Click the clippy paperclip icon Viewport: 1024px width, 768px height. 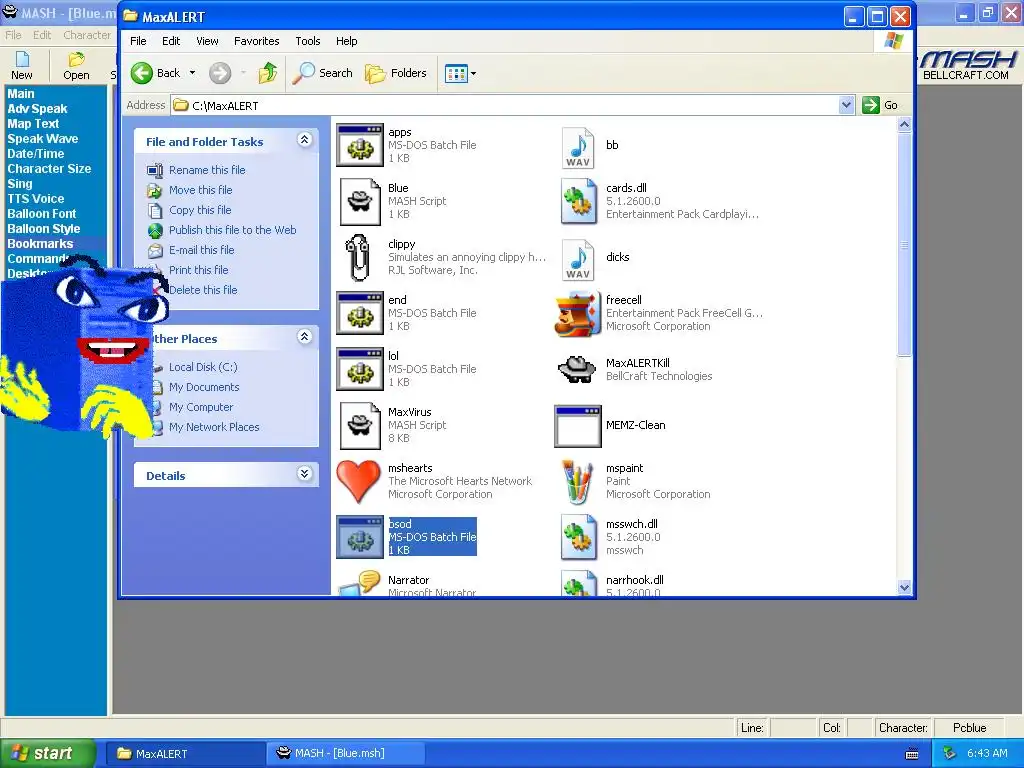tap(358, 257)
